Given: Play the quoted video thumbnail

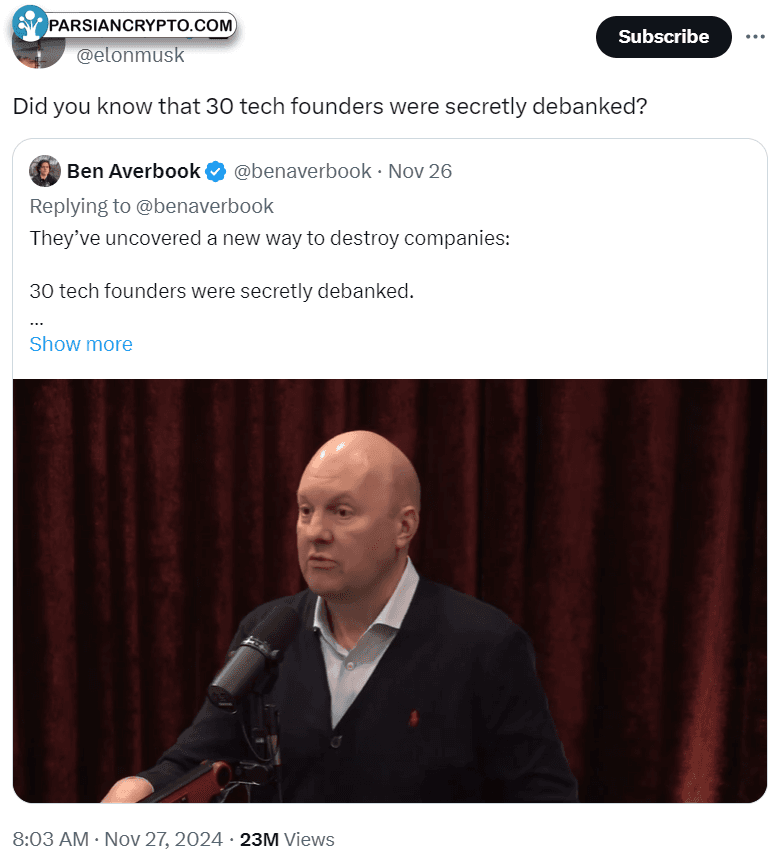Looking at the screenshot, I should pyautogui.click(x=389, y=591).
